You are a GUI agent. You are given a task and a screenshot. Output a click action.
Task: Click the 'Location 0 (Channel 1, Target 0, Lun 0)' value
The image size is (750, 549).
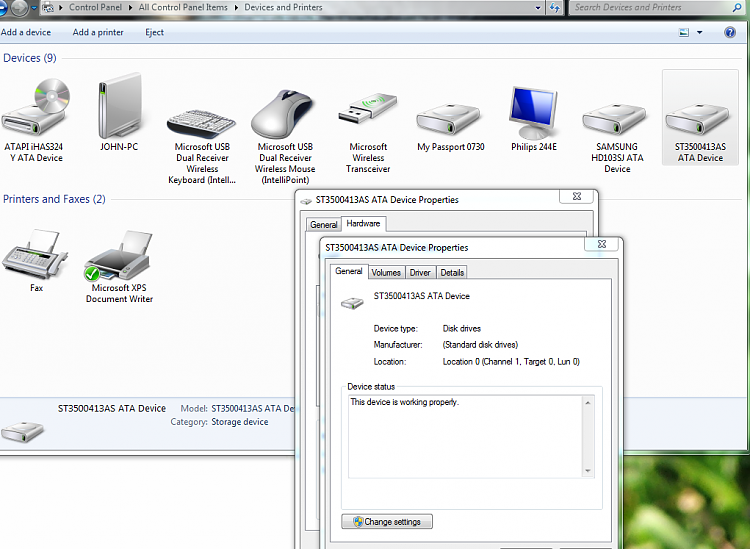coord(511,362)
